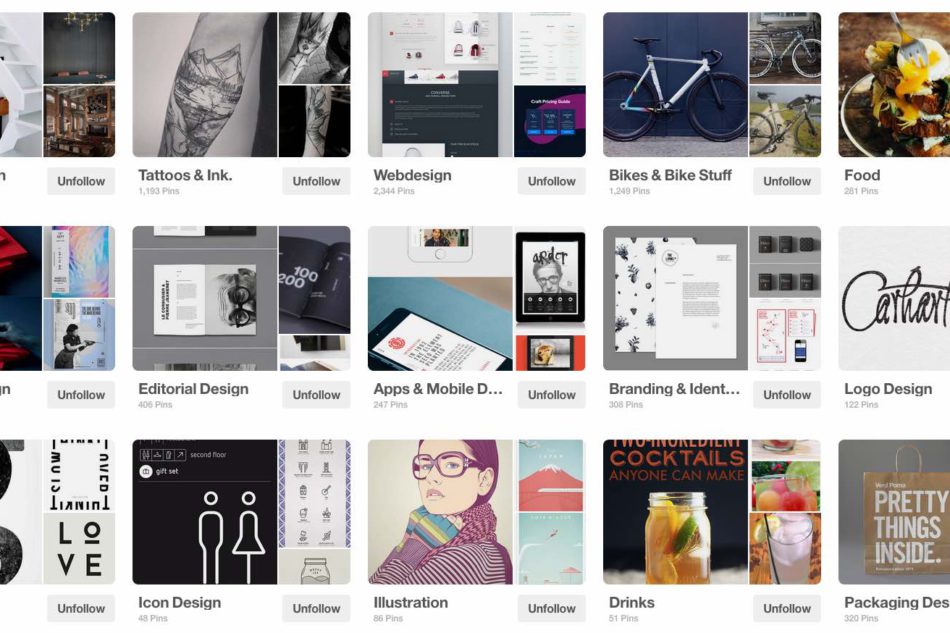This screenshot has width=950, height=633.
Task: Unfollow the Editorial Design board
Action: coord(316,395)
